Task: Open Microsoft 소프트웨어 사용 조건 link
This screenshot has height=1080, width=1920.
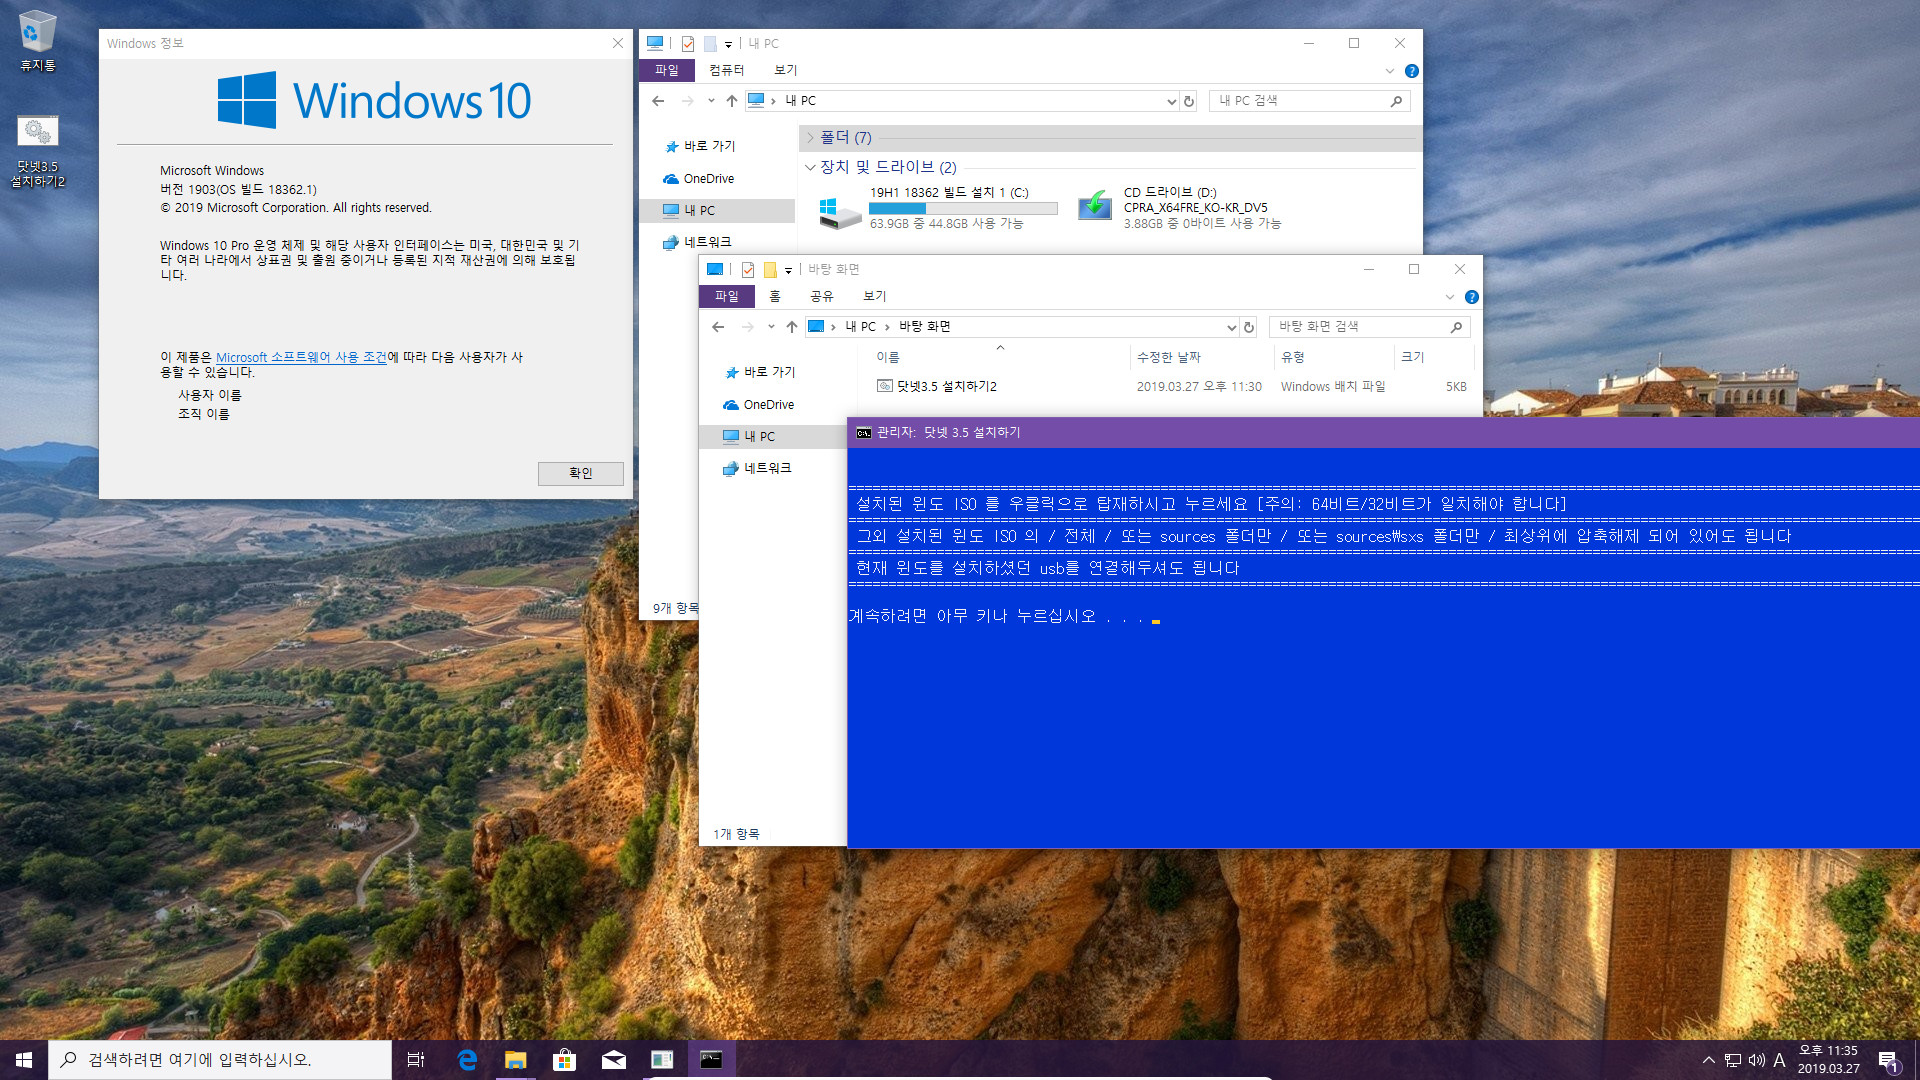Action: (x=300, y=357)
